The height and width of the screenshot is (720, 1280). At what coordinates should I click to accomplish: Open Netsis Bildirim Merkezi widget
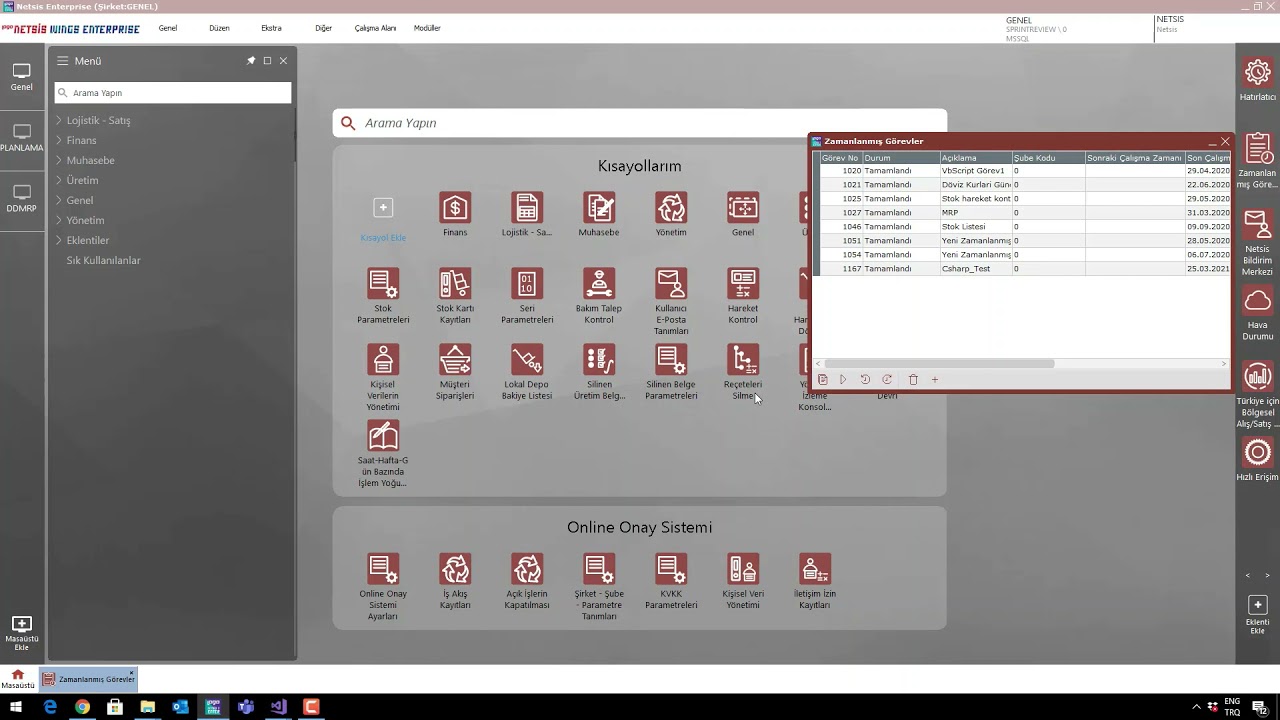click(x=1258, y=225)
